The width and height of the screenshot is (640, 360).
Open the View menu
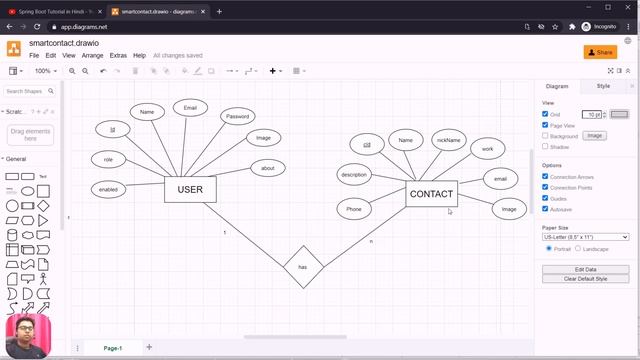[69, 56]
